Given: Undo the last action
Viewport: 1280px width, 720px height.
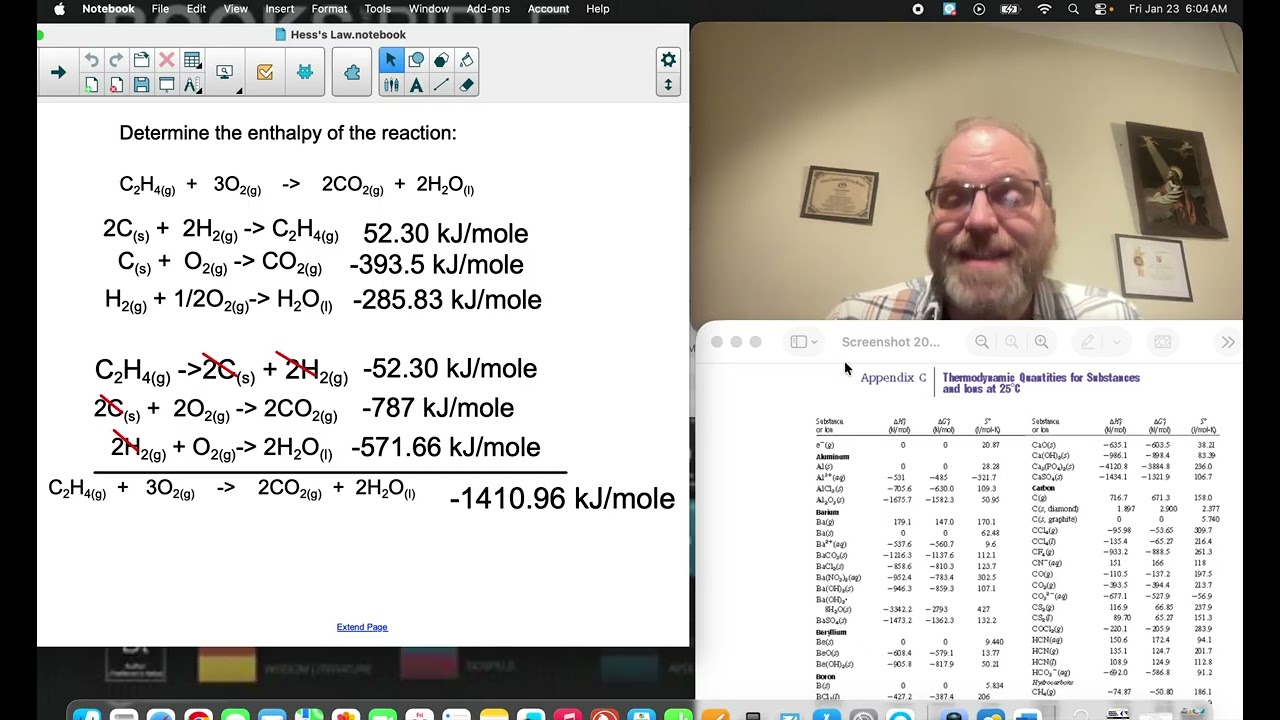Looking at the screenshot, I should [92, 60].
